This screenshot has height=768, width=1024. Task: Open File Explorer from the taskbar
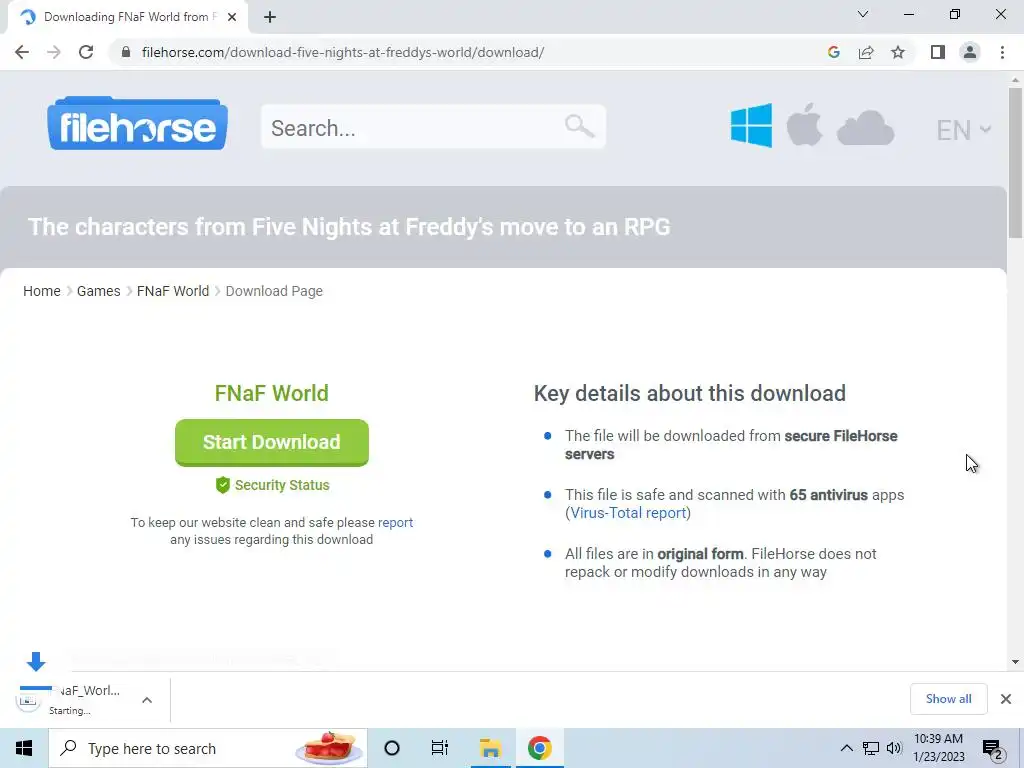pyautogui.click(x=490, y=748)
